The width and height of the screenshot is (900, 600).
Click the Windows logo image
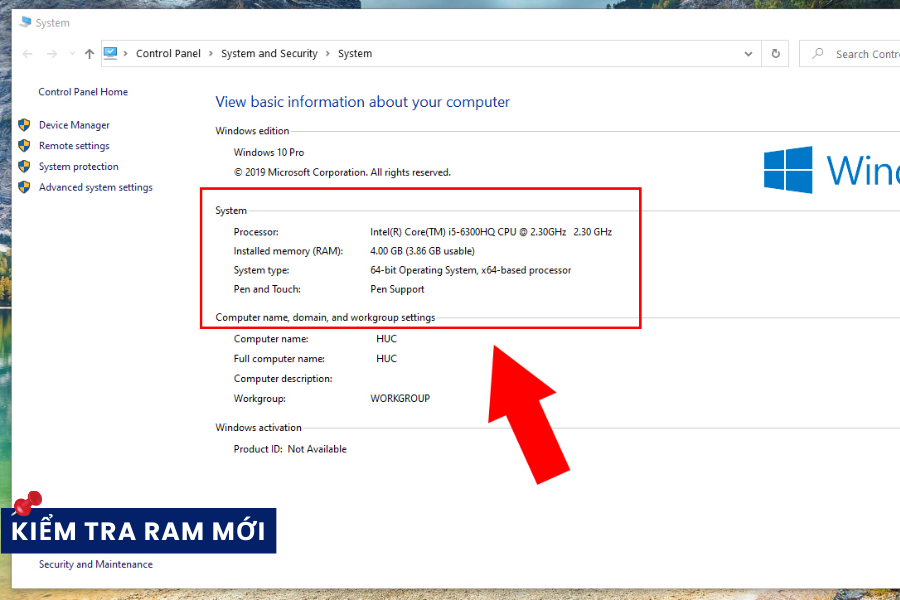[x=788, y=170]
